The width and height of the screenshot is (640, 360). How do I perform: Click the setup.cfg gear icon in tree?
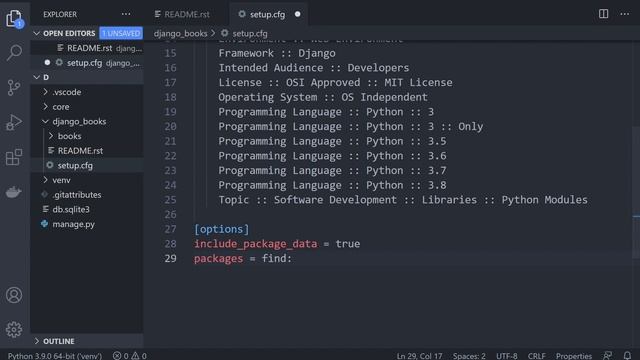point(50,165)
